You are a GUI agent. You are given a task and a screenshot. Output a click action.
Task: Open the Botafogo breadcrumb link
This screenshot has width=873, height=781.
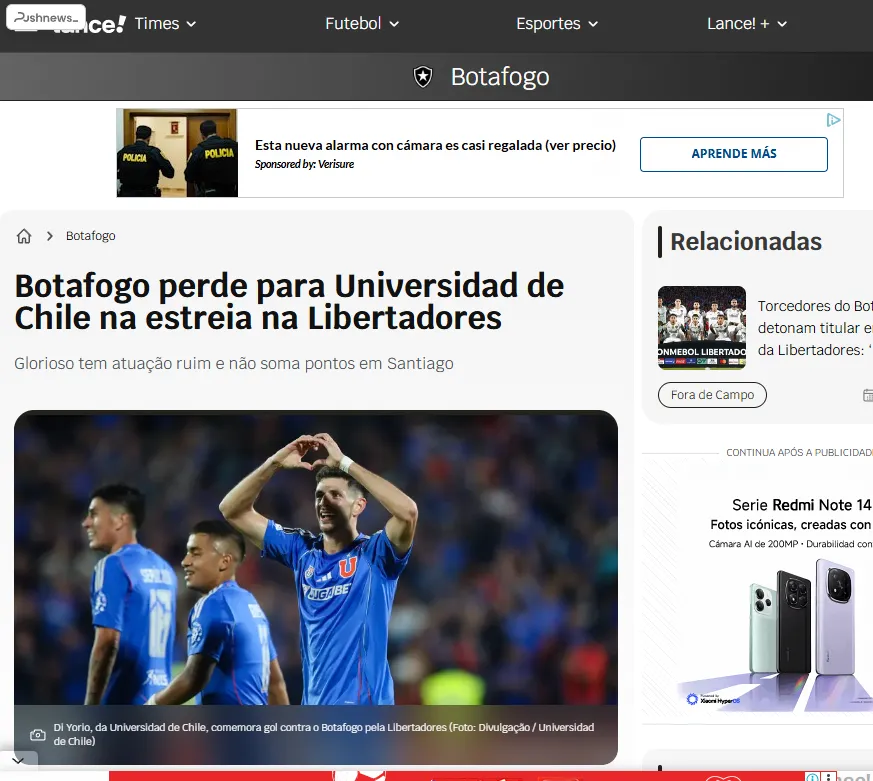(x=90, y=235)
